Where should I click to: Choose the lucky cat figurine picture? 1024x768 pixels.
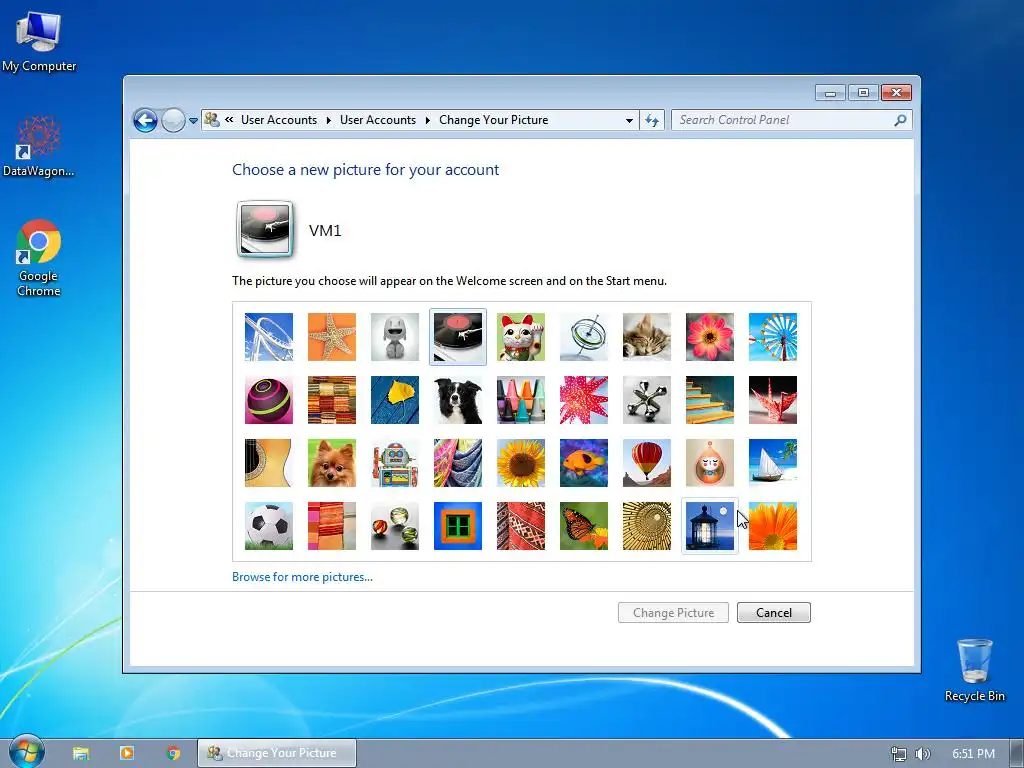coord(520,337)
